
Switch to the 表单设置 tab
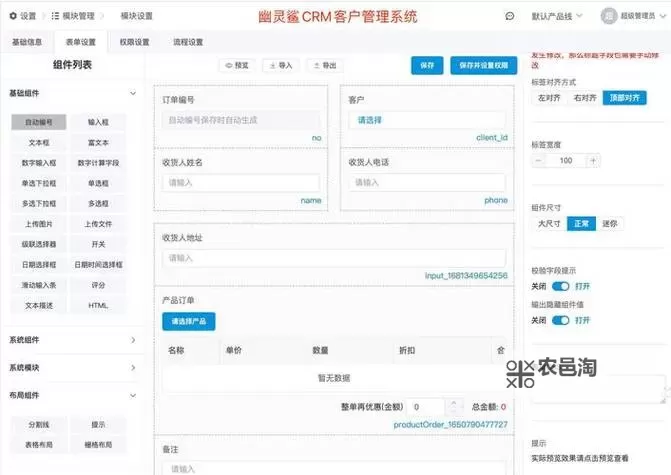click(x=81, y=42)
